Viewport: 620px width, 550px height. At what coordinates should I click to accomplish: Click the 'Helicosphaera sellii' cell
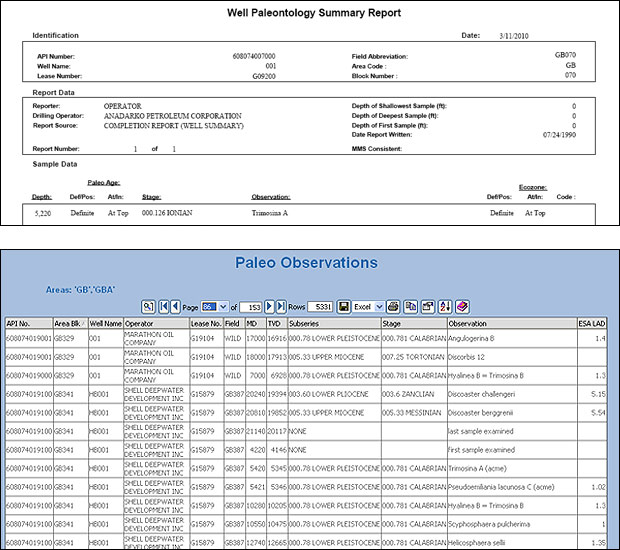click(512, 542)
